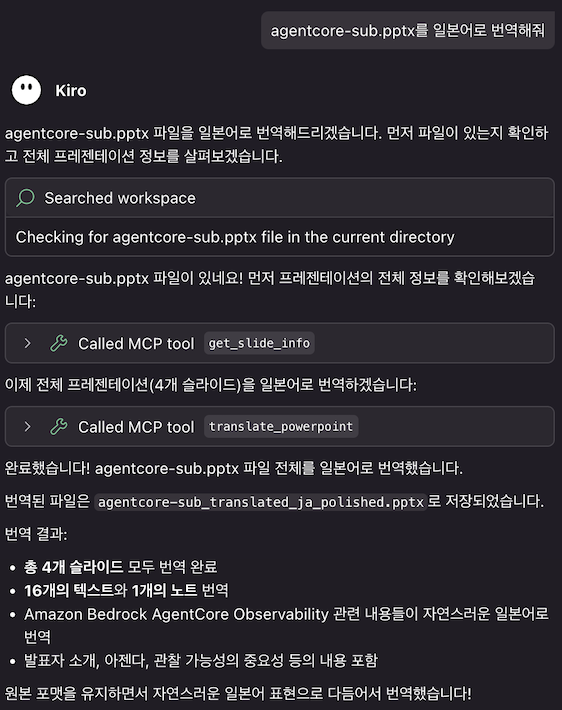Click the '번역 결과:' heading text
This screenshot has width=562, height=710.
[x=36, y=534]
